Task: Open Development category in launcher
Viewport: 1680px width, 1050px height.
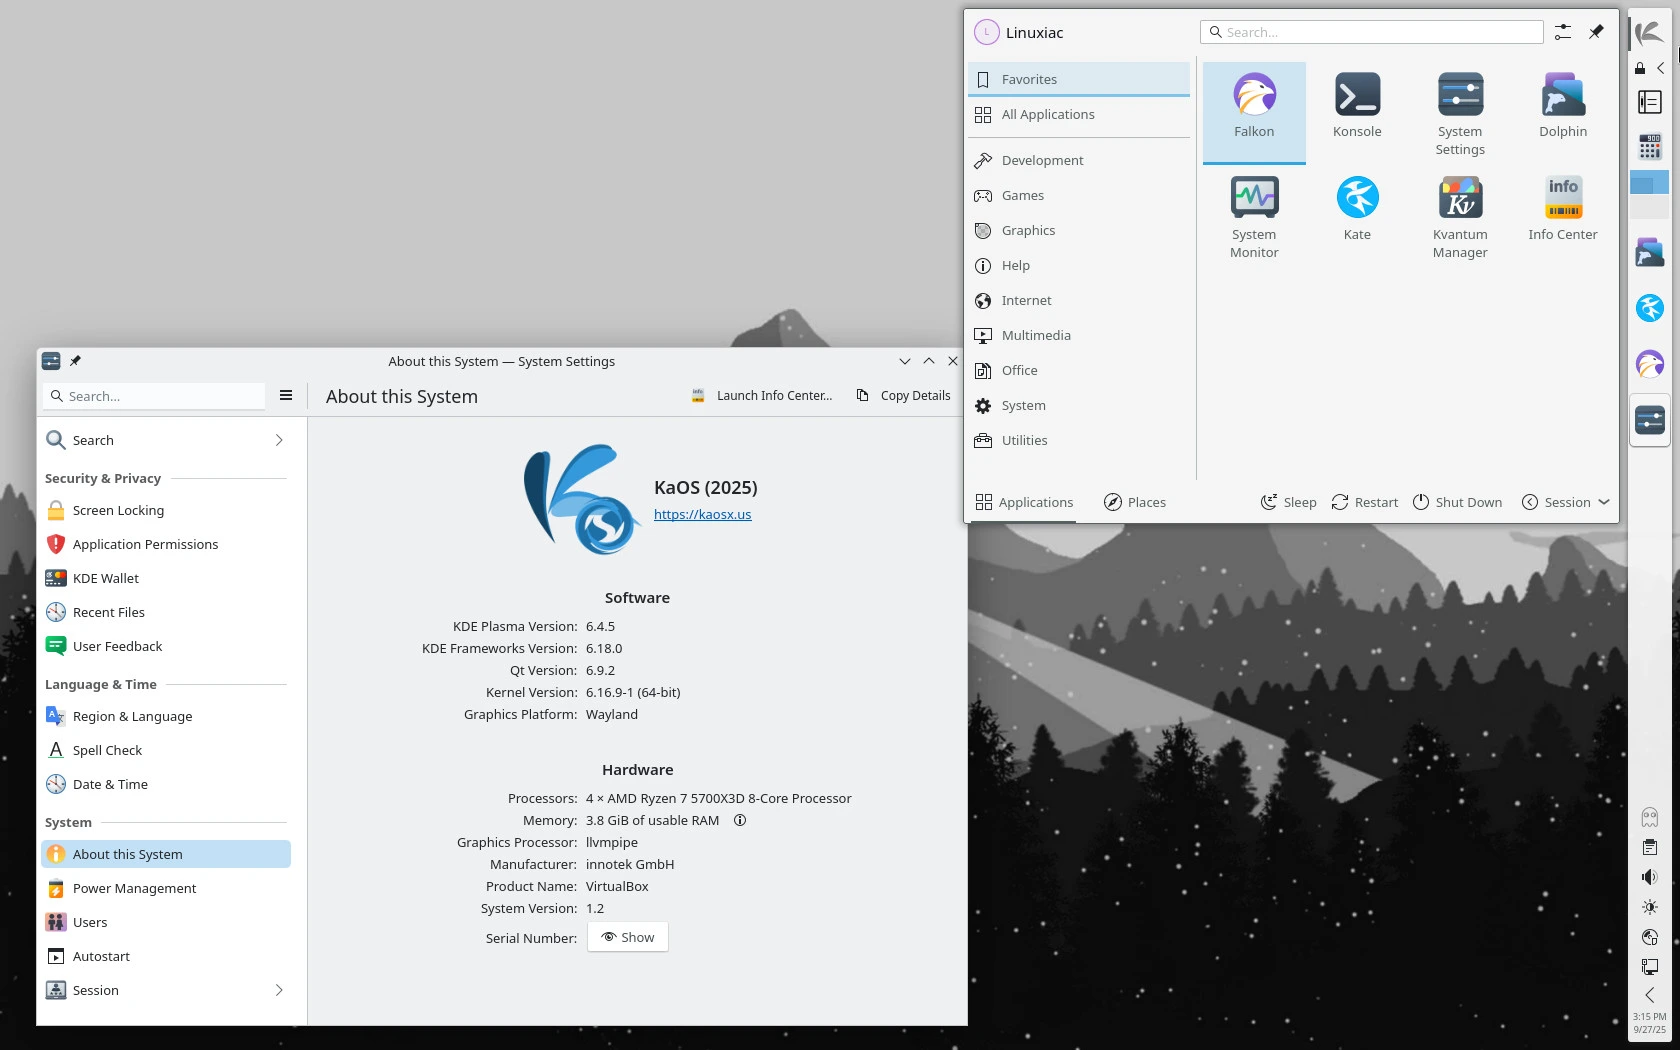Action: 1079,160
